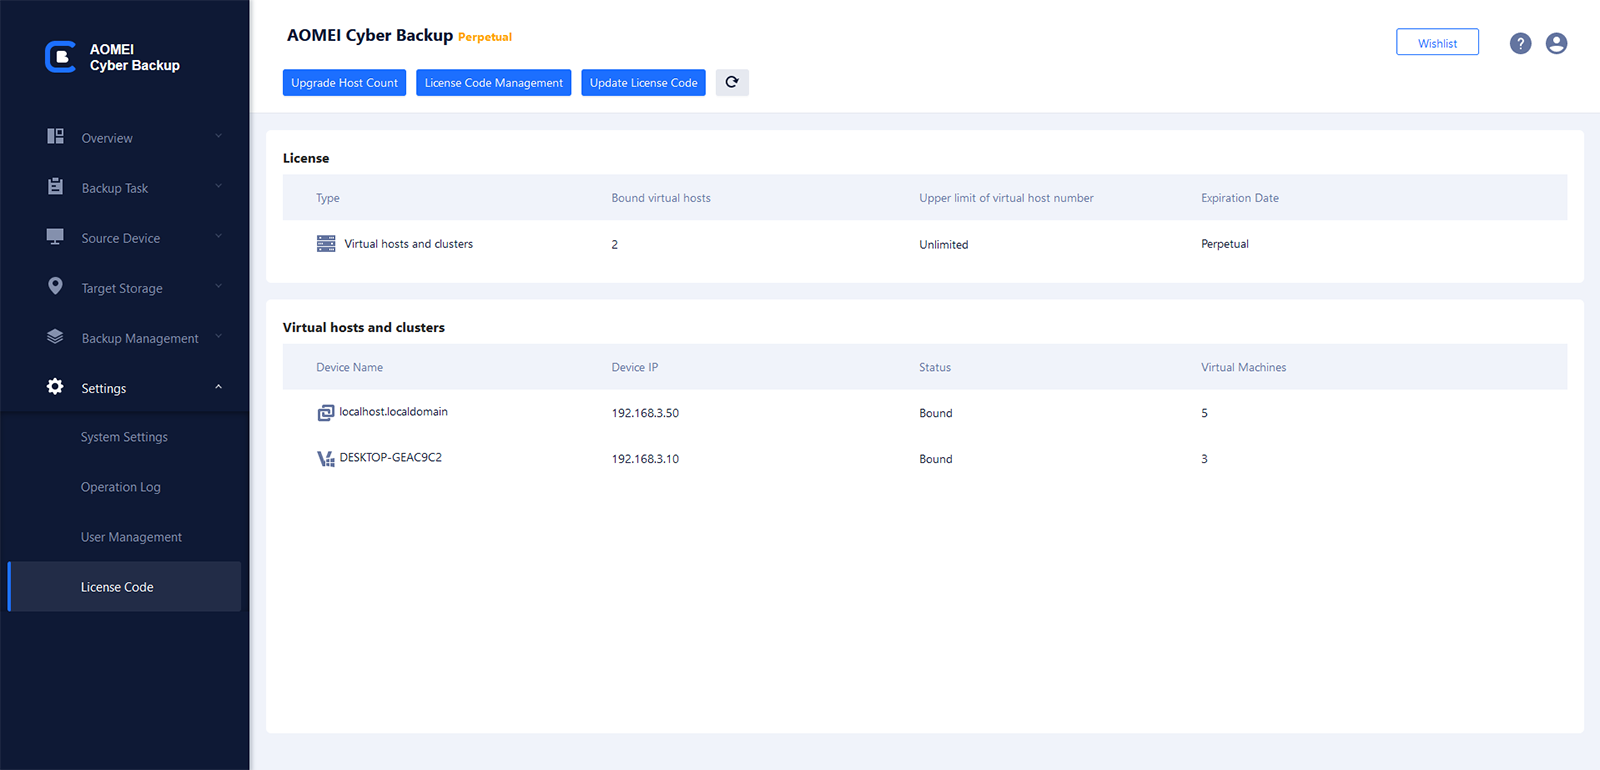1600x770 pixels.
Task: Expand the Target Storage chevron
Action: (x=218, y=287)
